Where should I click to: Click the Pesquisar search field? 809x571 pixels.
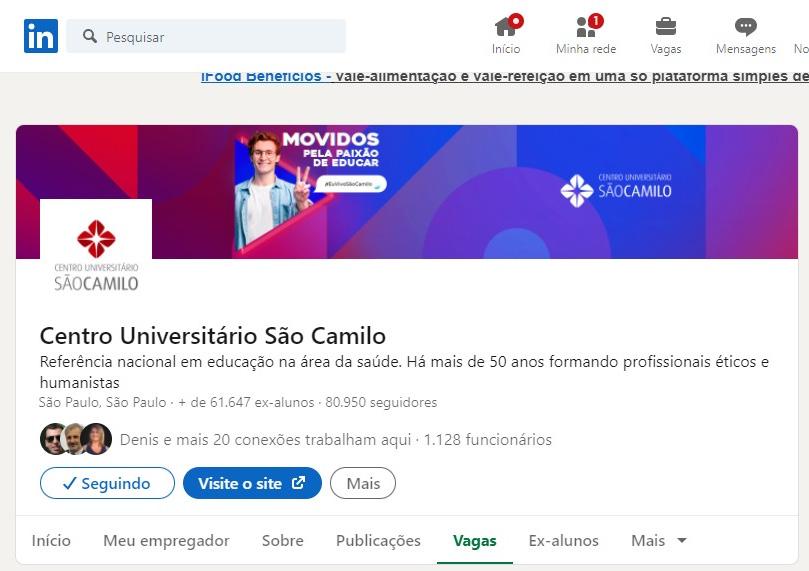pos(206,36)
